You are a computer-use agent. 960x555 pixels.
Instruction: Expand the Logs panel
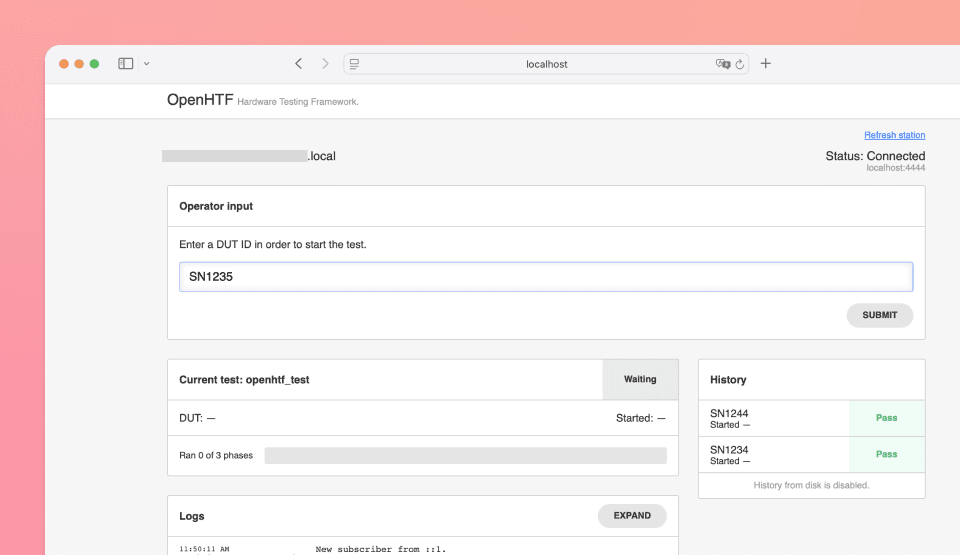[x=632, y=516]
